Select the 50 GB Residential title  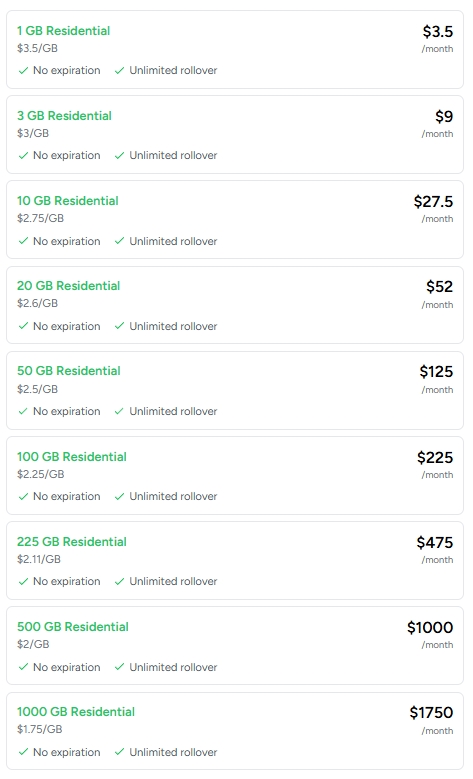point(69,371)
